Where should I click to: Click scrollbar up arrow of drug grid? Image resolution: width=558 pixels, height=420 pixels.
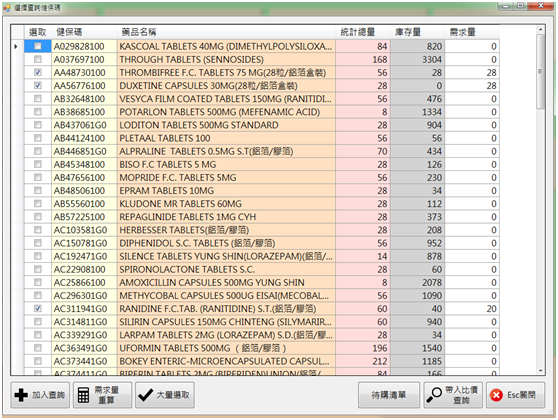tap(541, 30)
